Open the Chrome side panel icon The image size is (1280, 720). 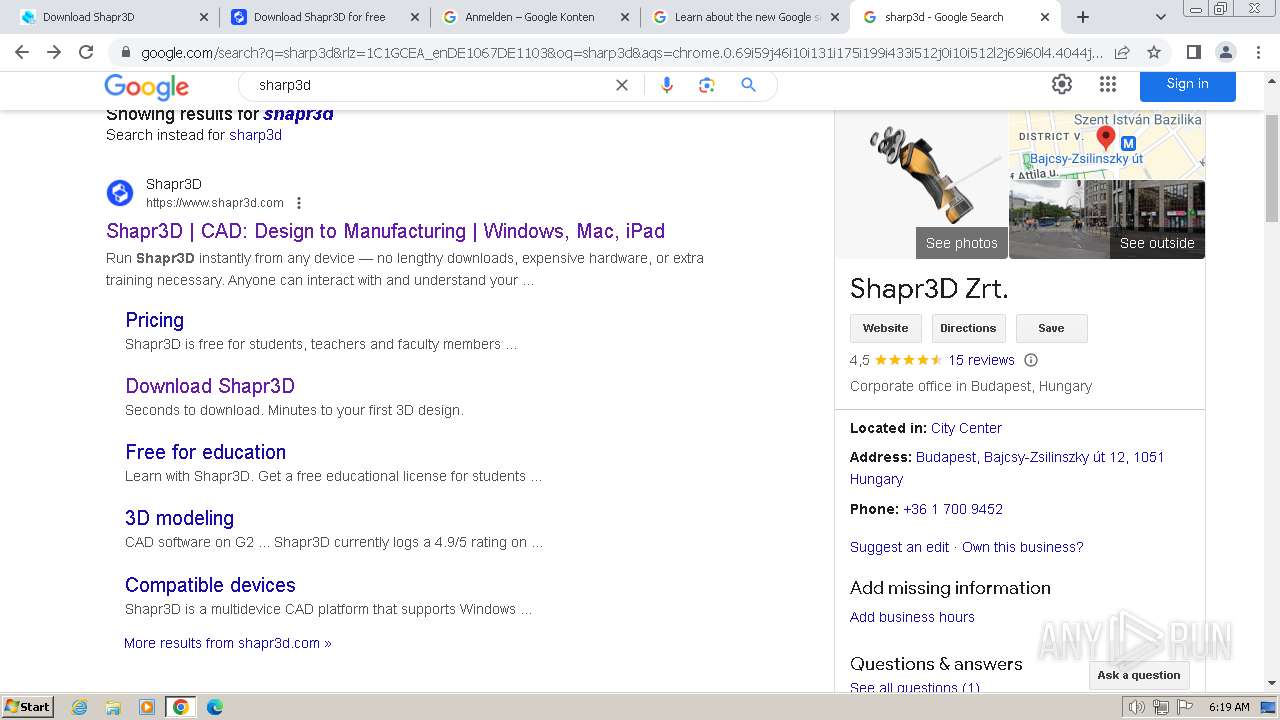pyautogui.click(x=1193, y=52)
